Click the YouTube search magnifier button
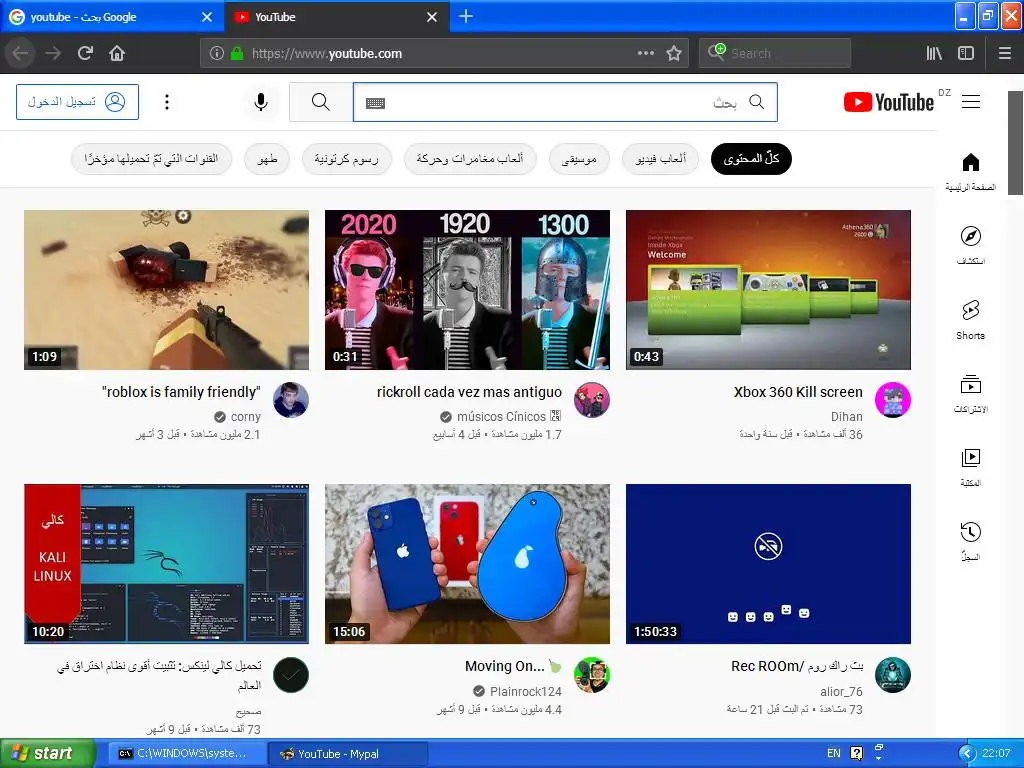1024x768 pixels. [321, 102]
